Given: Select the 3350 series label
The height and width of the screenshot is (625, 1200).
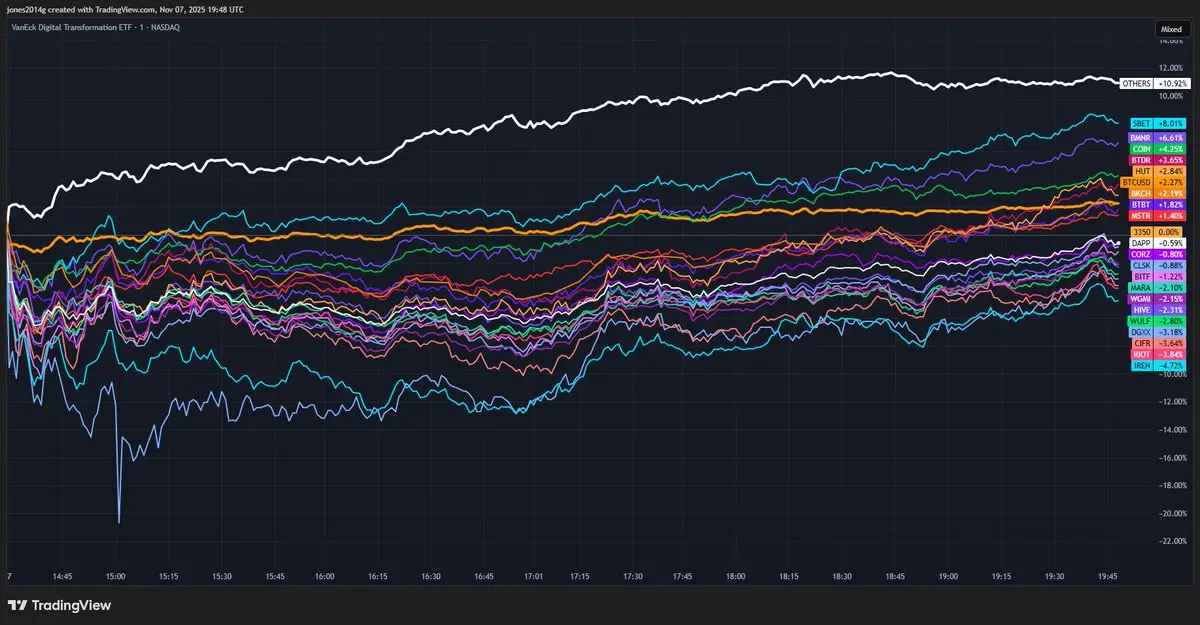Looking at the screenshot, I should [x=1142, y=231].
